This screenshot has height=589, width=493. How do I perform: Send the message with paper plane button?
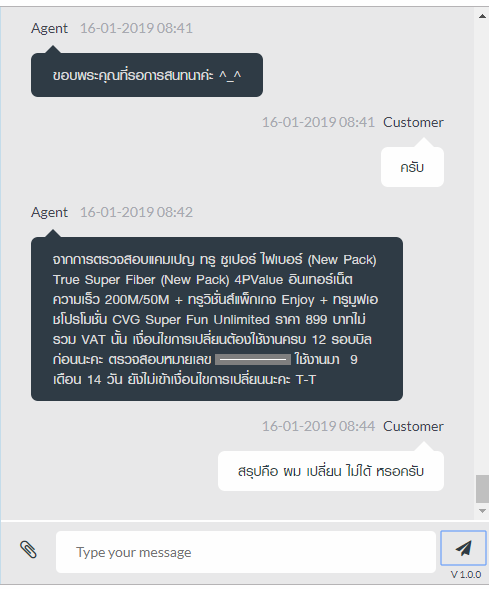point(463,548)
